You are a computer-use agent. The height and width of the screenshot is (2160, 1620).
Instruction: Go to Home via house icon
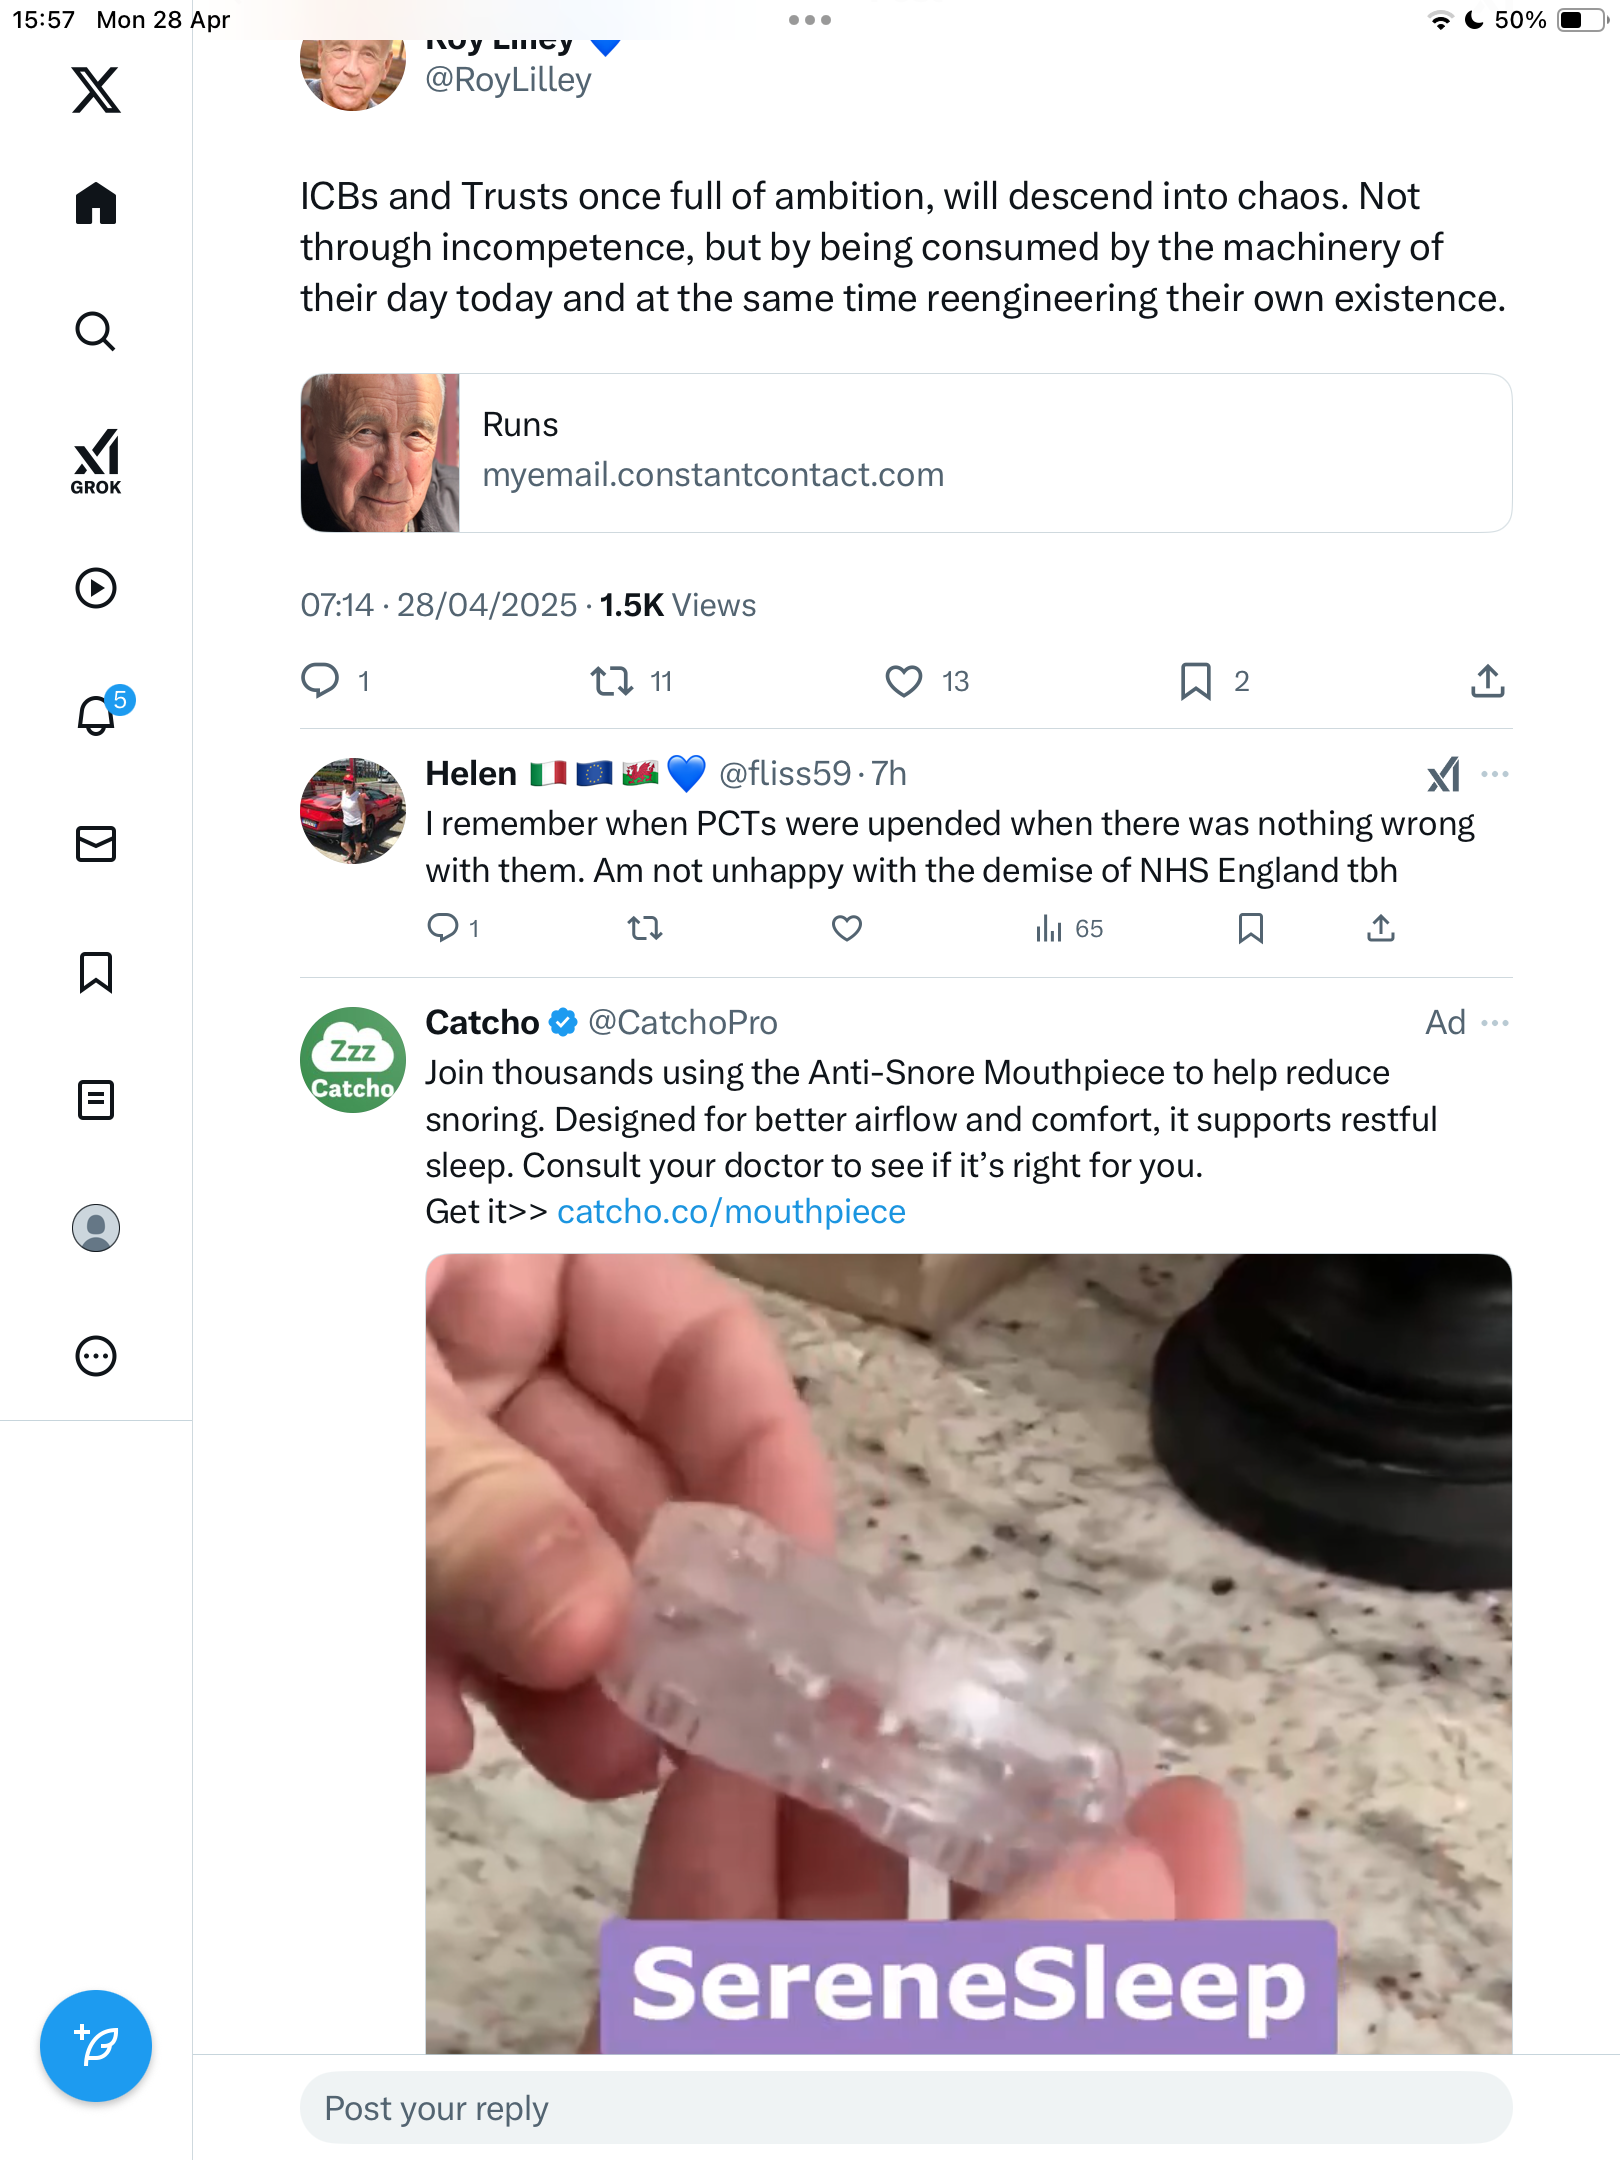[x=96, y=203]
